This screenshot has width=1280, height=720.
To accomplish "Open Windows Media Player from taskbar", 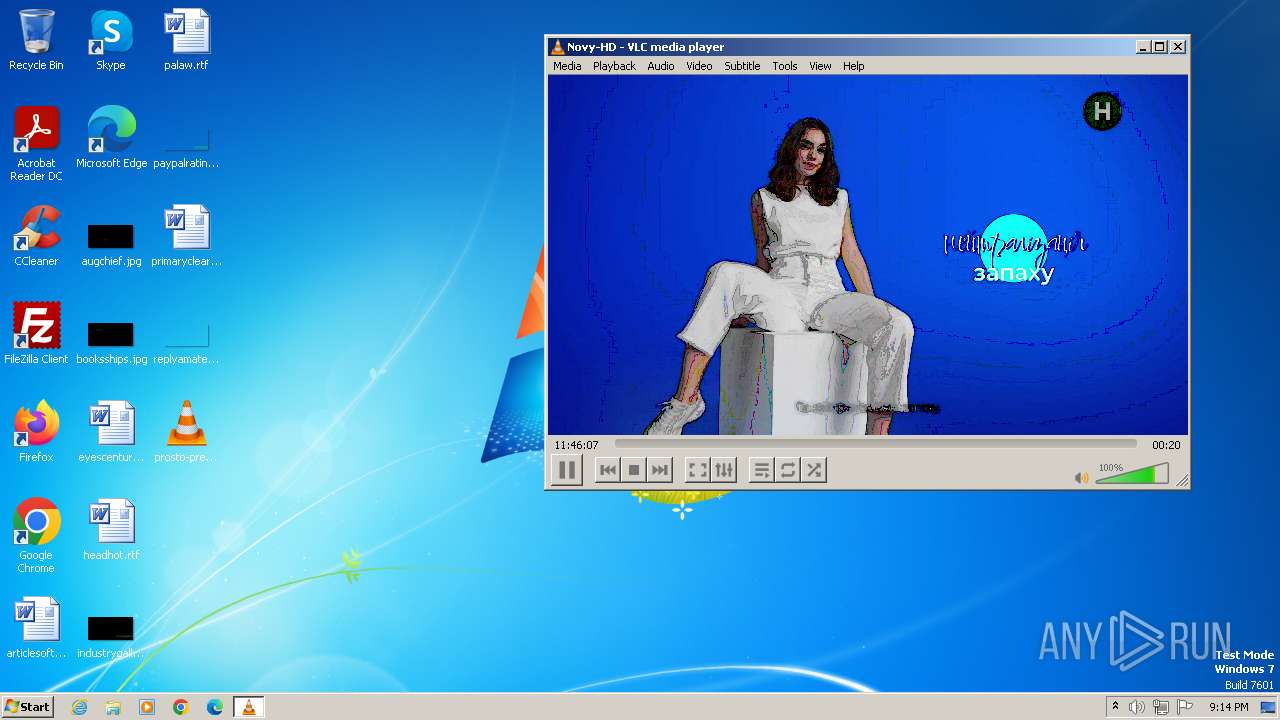I will [147, 707].
